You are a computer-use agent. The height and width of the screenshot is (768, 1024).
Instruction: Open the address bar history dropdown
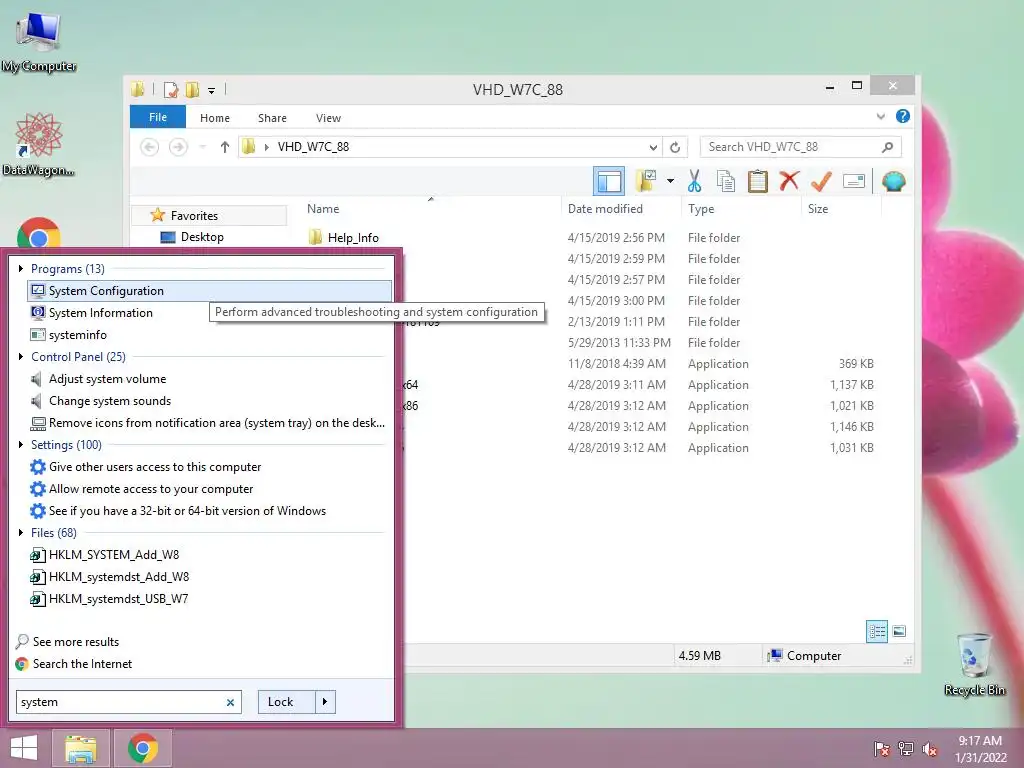(x=653, y=147)
